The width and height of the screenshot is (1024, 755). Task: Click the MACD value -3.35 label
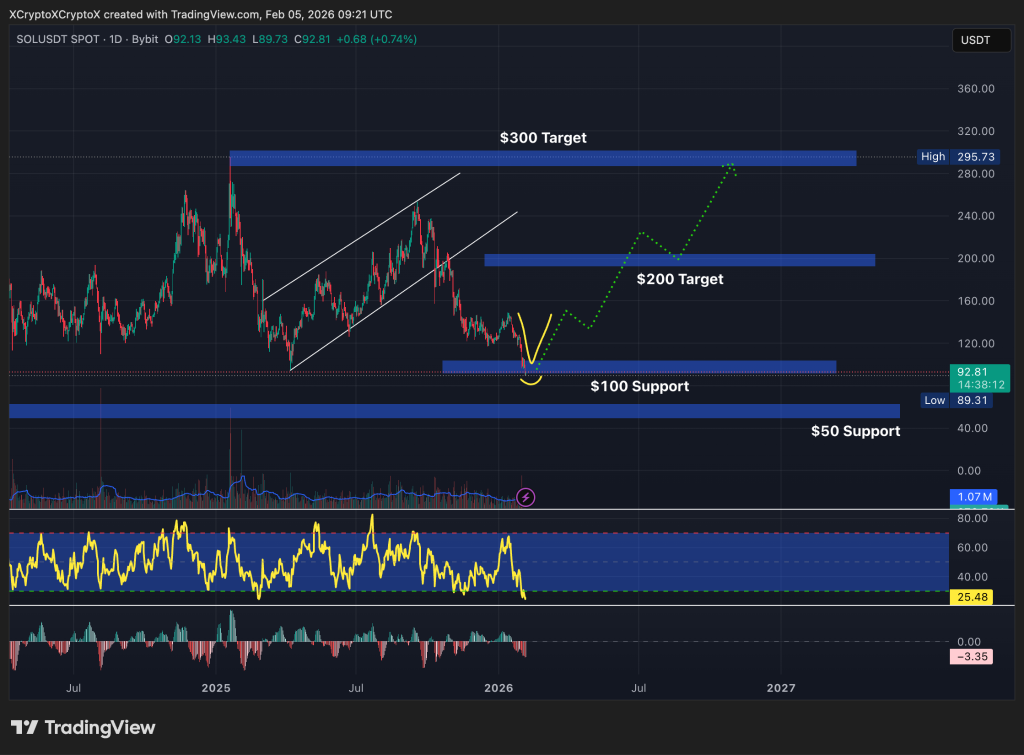(969, 655)
